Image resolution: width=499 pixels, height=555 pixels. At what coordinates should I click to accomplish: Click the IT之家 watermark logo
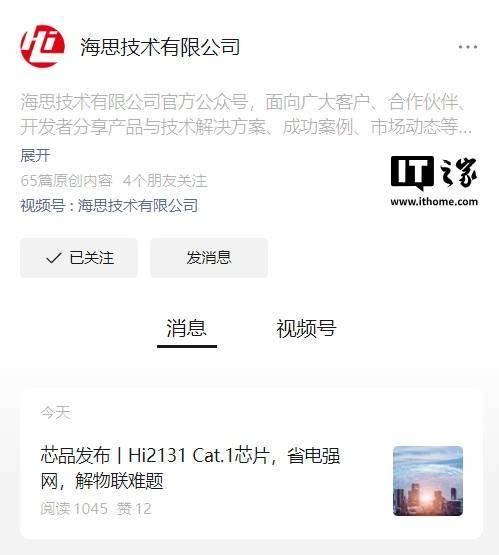pyautogui.click(x=434, y=173)
